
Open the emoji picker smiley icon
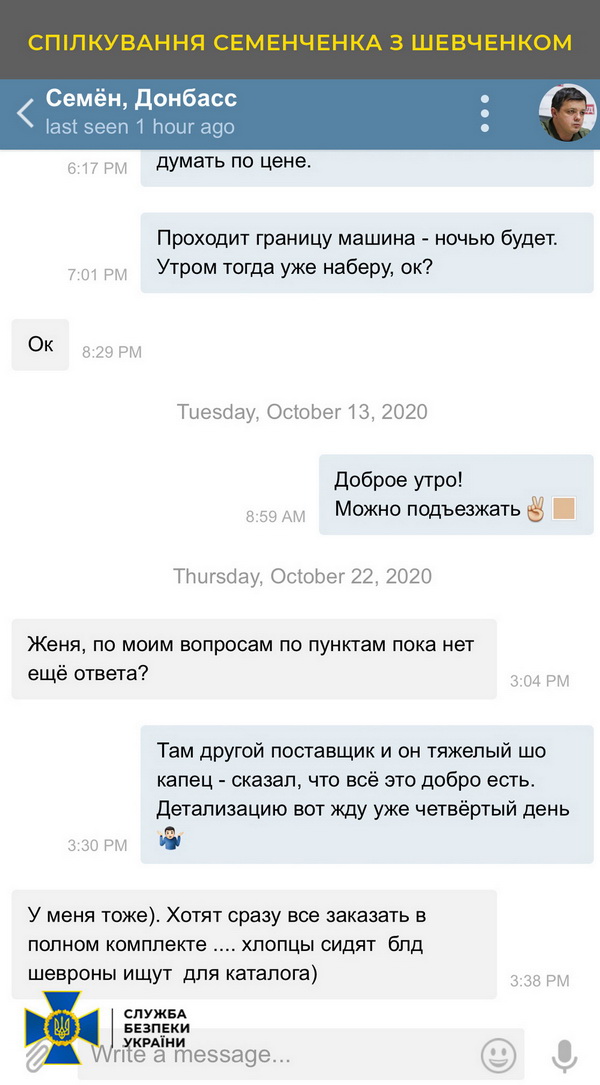pos(498,1054)
